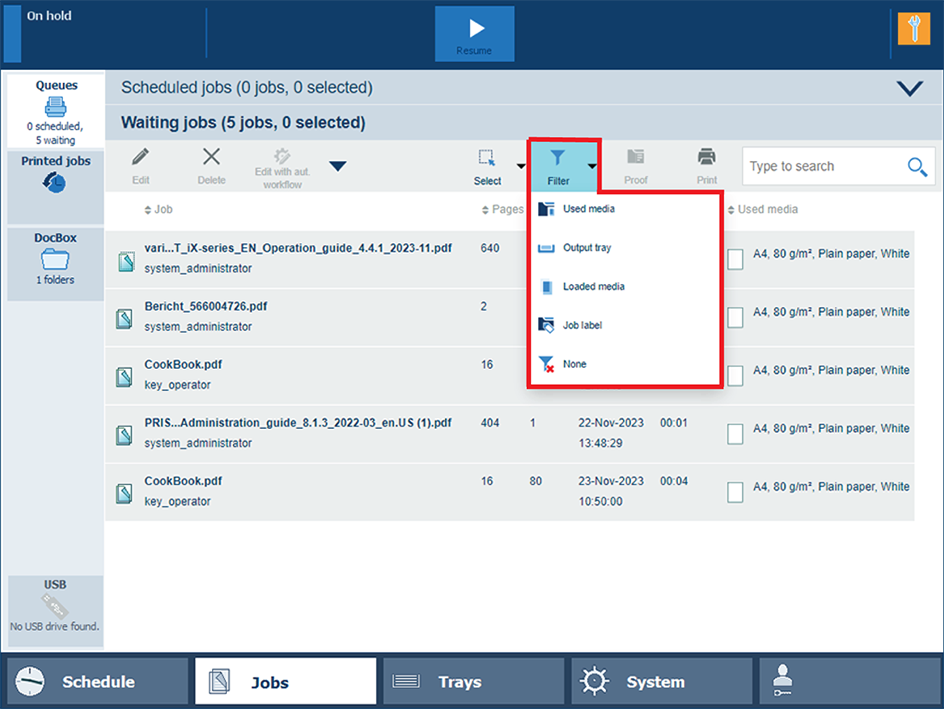
Task: Select None to clear the filter
Action: pos(574,364)
